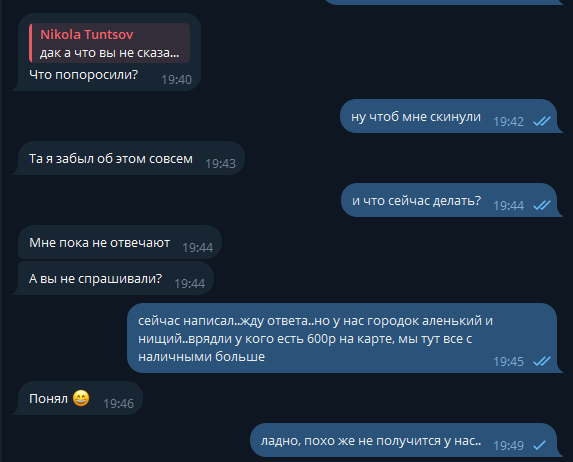Click the 'Понял' message bubble
The height and width of the screenshot is (462, 573).
point(77,398)
